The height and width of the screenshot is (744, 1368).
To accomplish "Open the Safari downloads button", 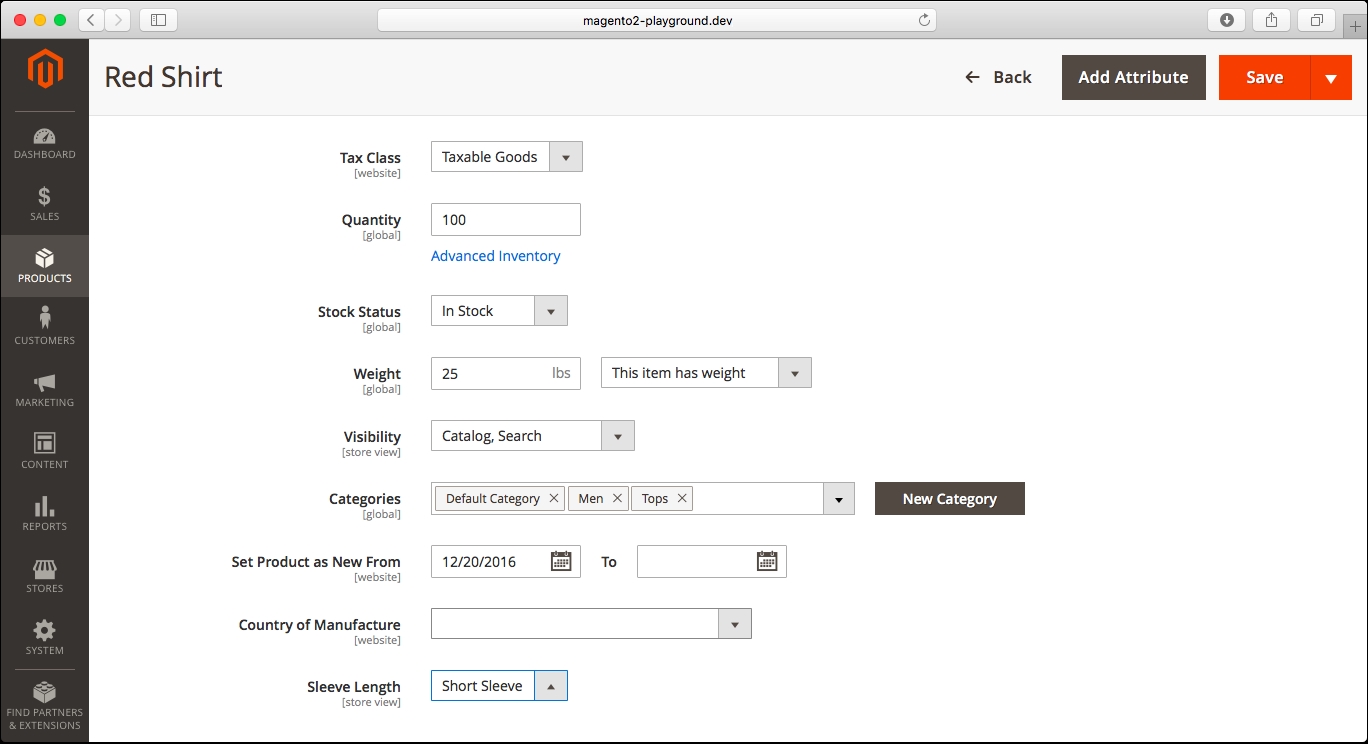I will 1227,20.
